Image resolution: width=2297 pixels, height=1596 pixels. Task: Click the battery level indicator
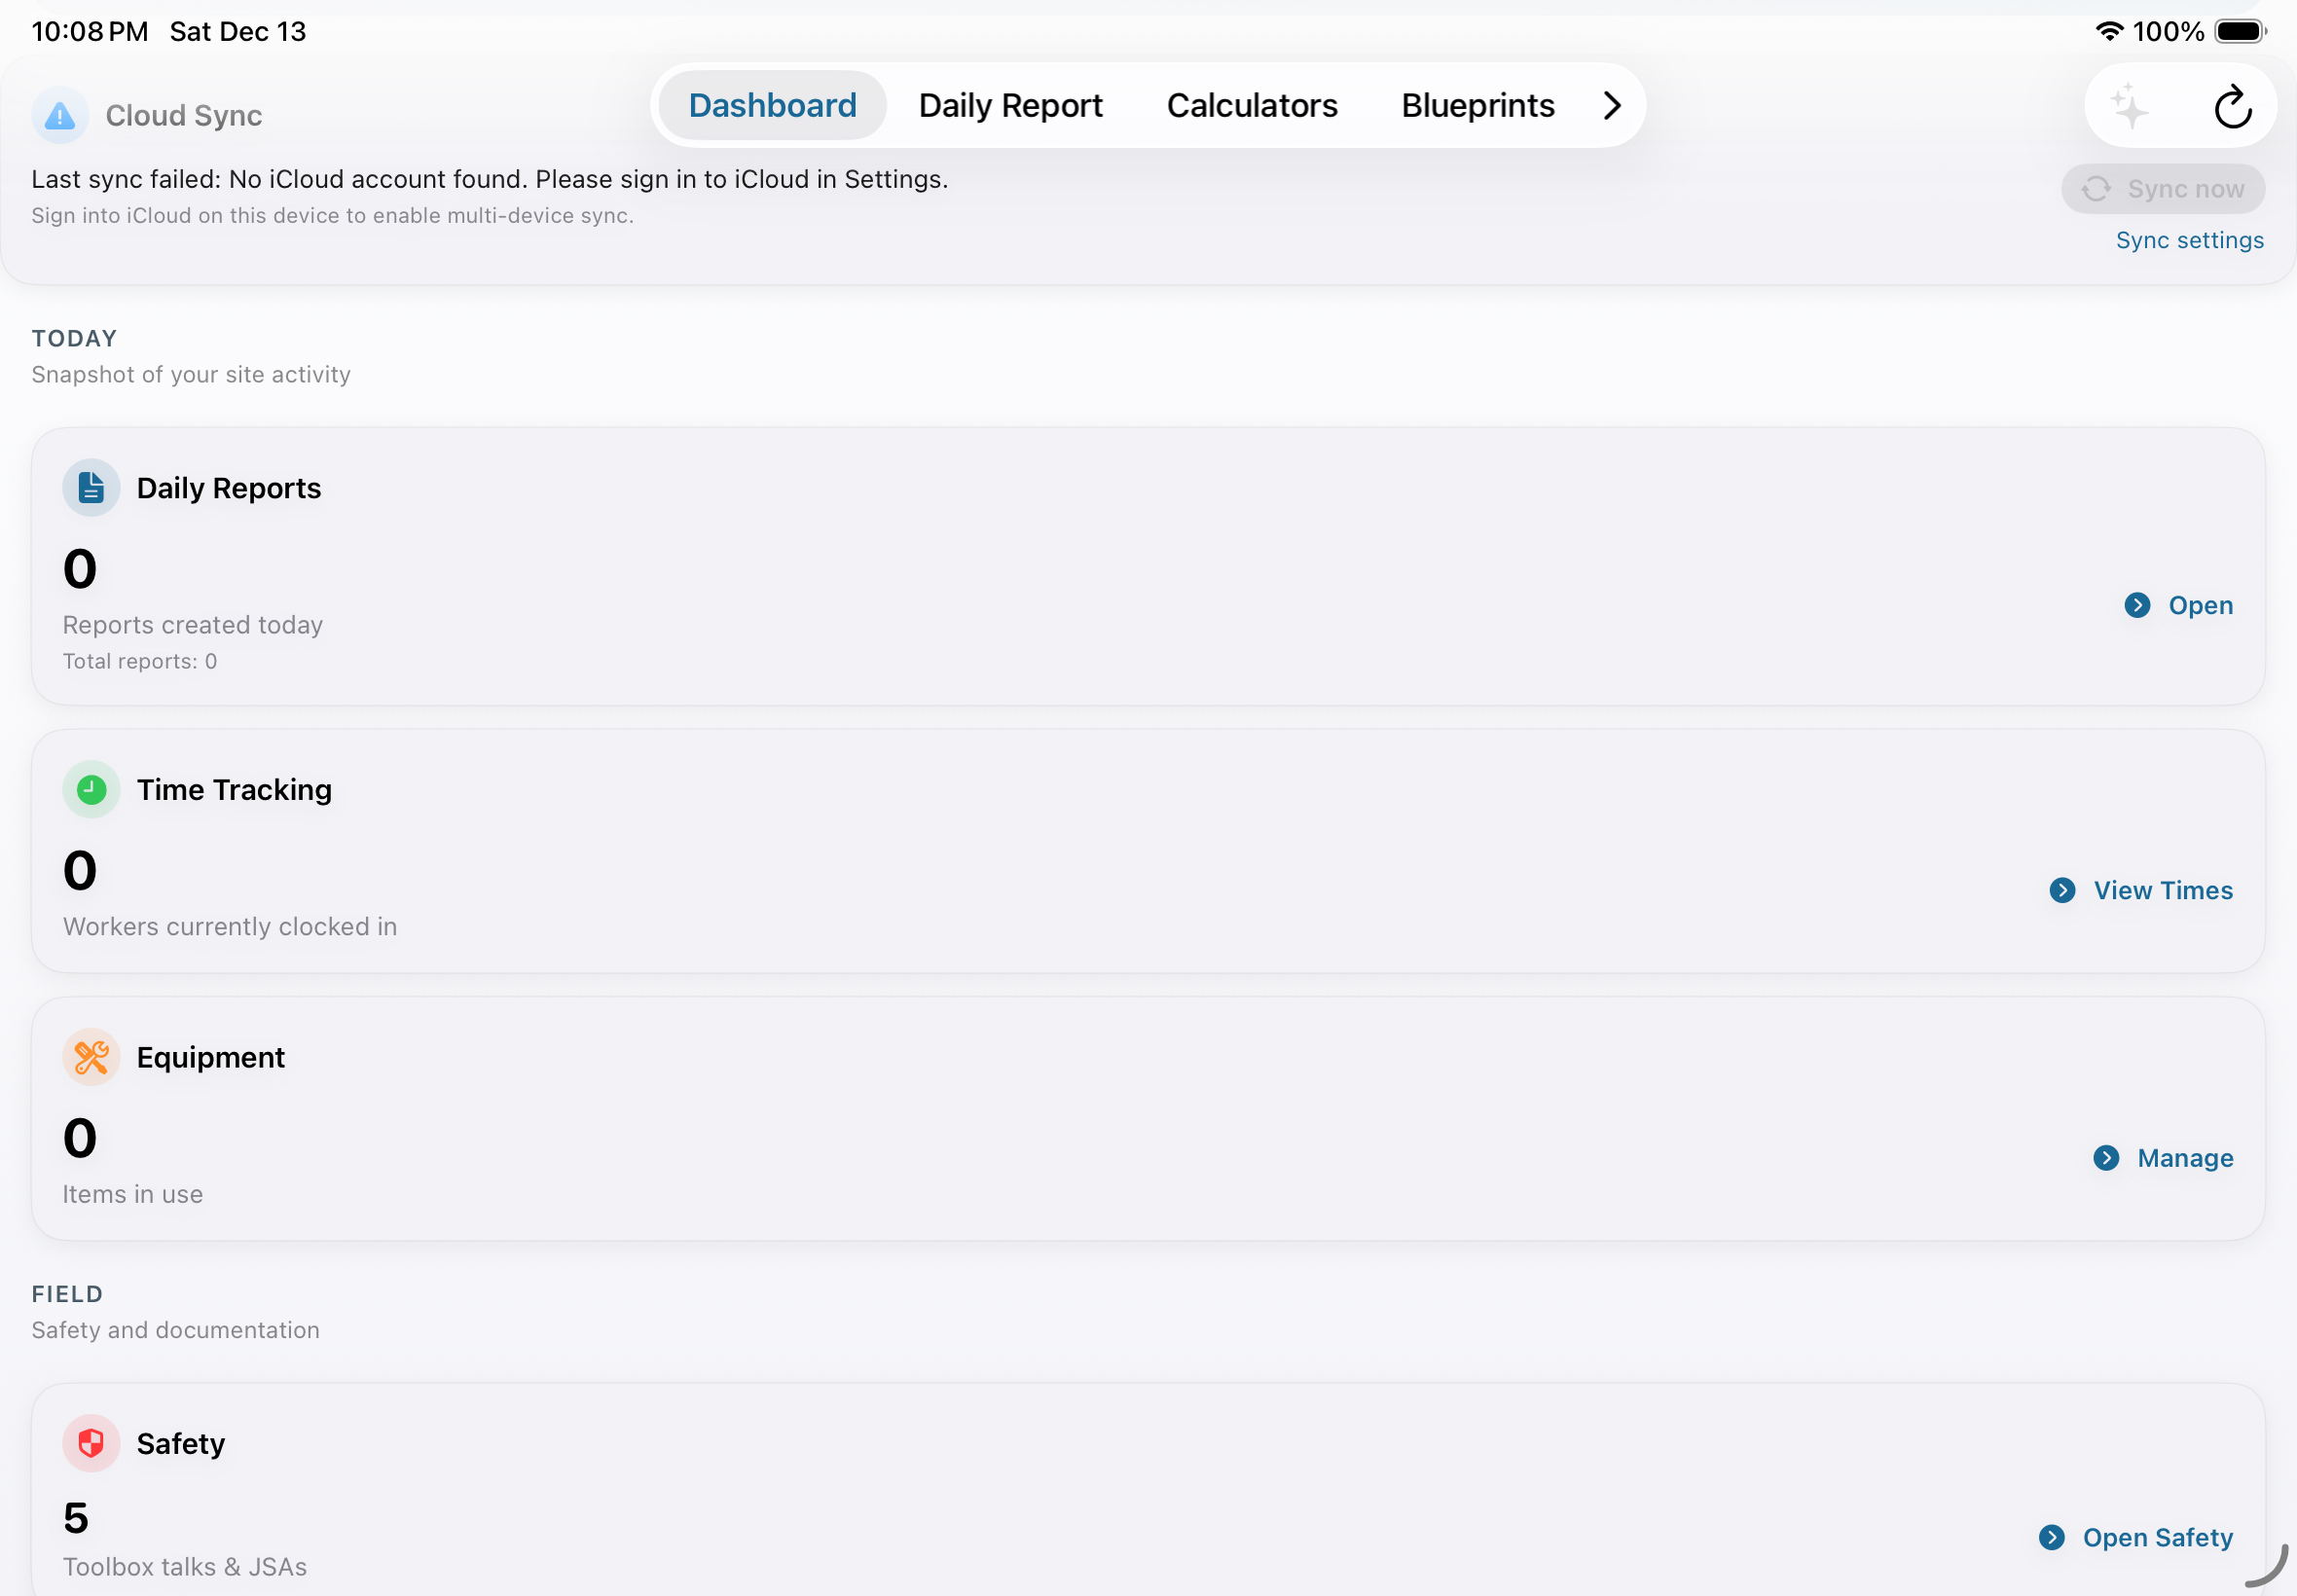coord(2239,31)
